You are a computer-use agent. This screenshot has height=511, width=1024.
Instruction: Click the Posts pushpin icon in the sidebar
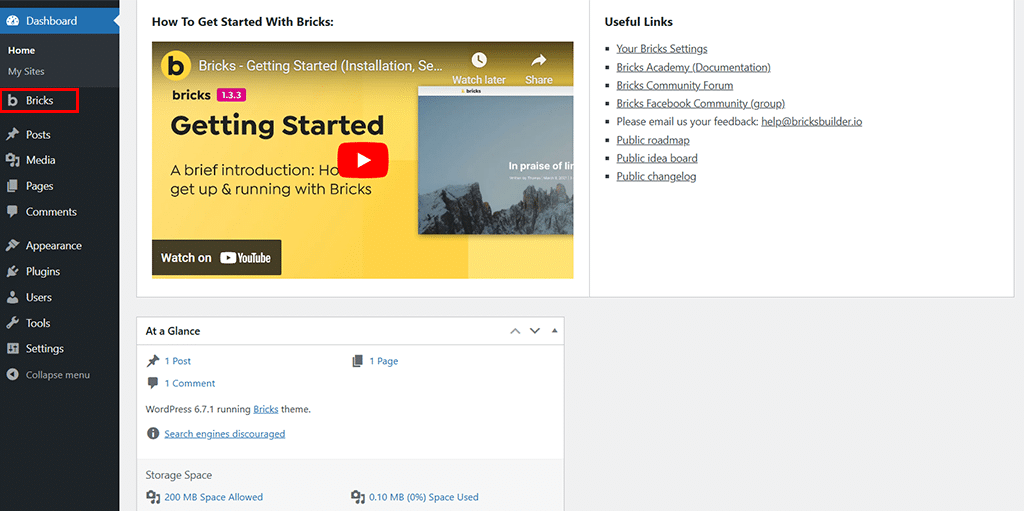tap(12, 135)
